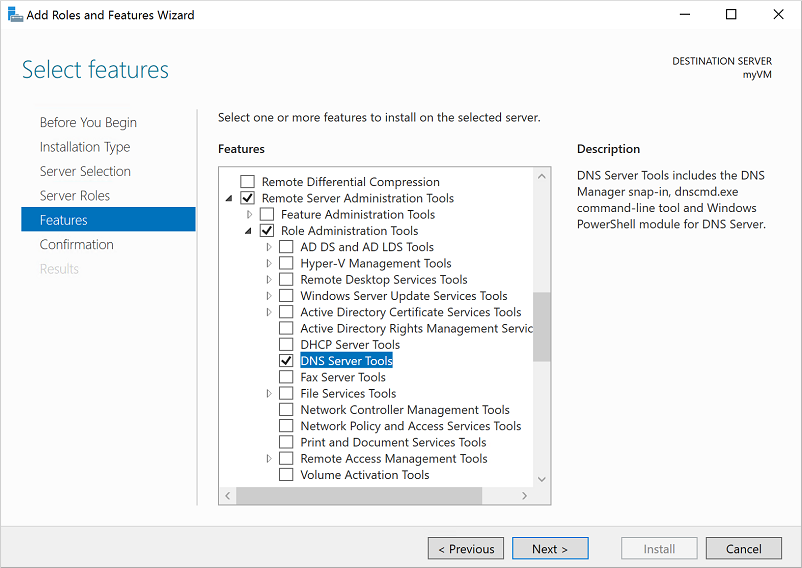802x568 pixels.
Task: Expand the Hyper-V Management Tools node
Action: click(269, 264)
